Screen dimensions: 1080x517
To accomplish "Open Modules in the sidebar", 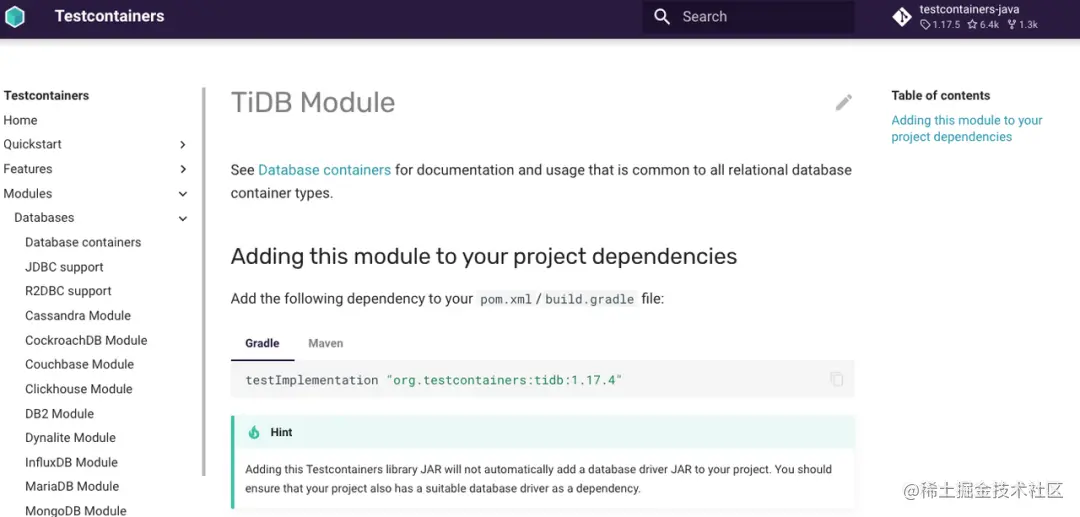I will coord(28,194).
